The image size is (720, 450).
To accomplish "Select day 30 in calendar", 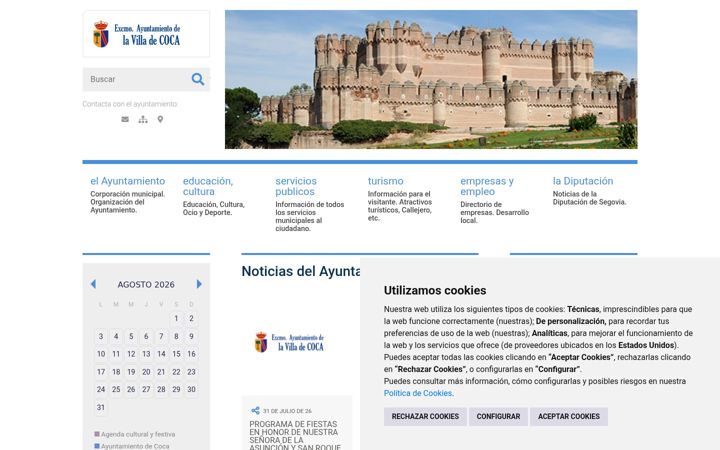I will click(191, 389).
